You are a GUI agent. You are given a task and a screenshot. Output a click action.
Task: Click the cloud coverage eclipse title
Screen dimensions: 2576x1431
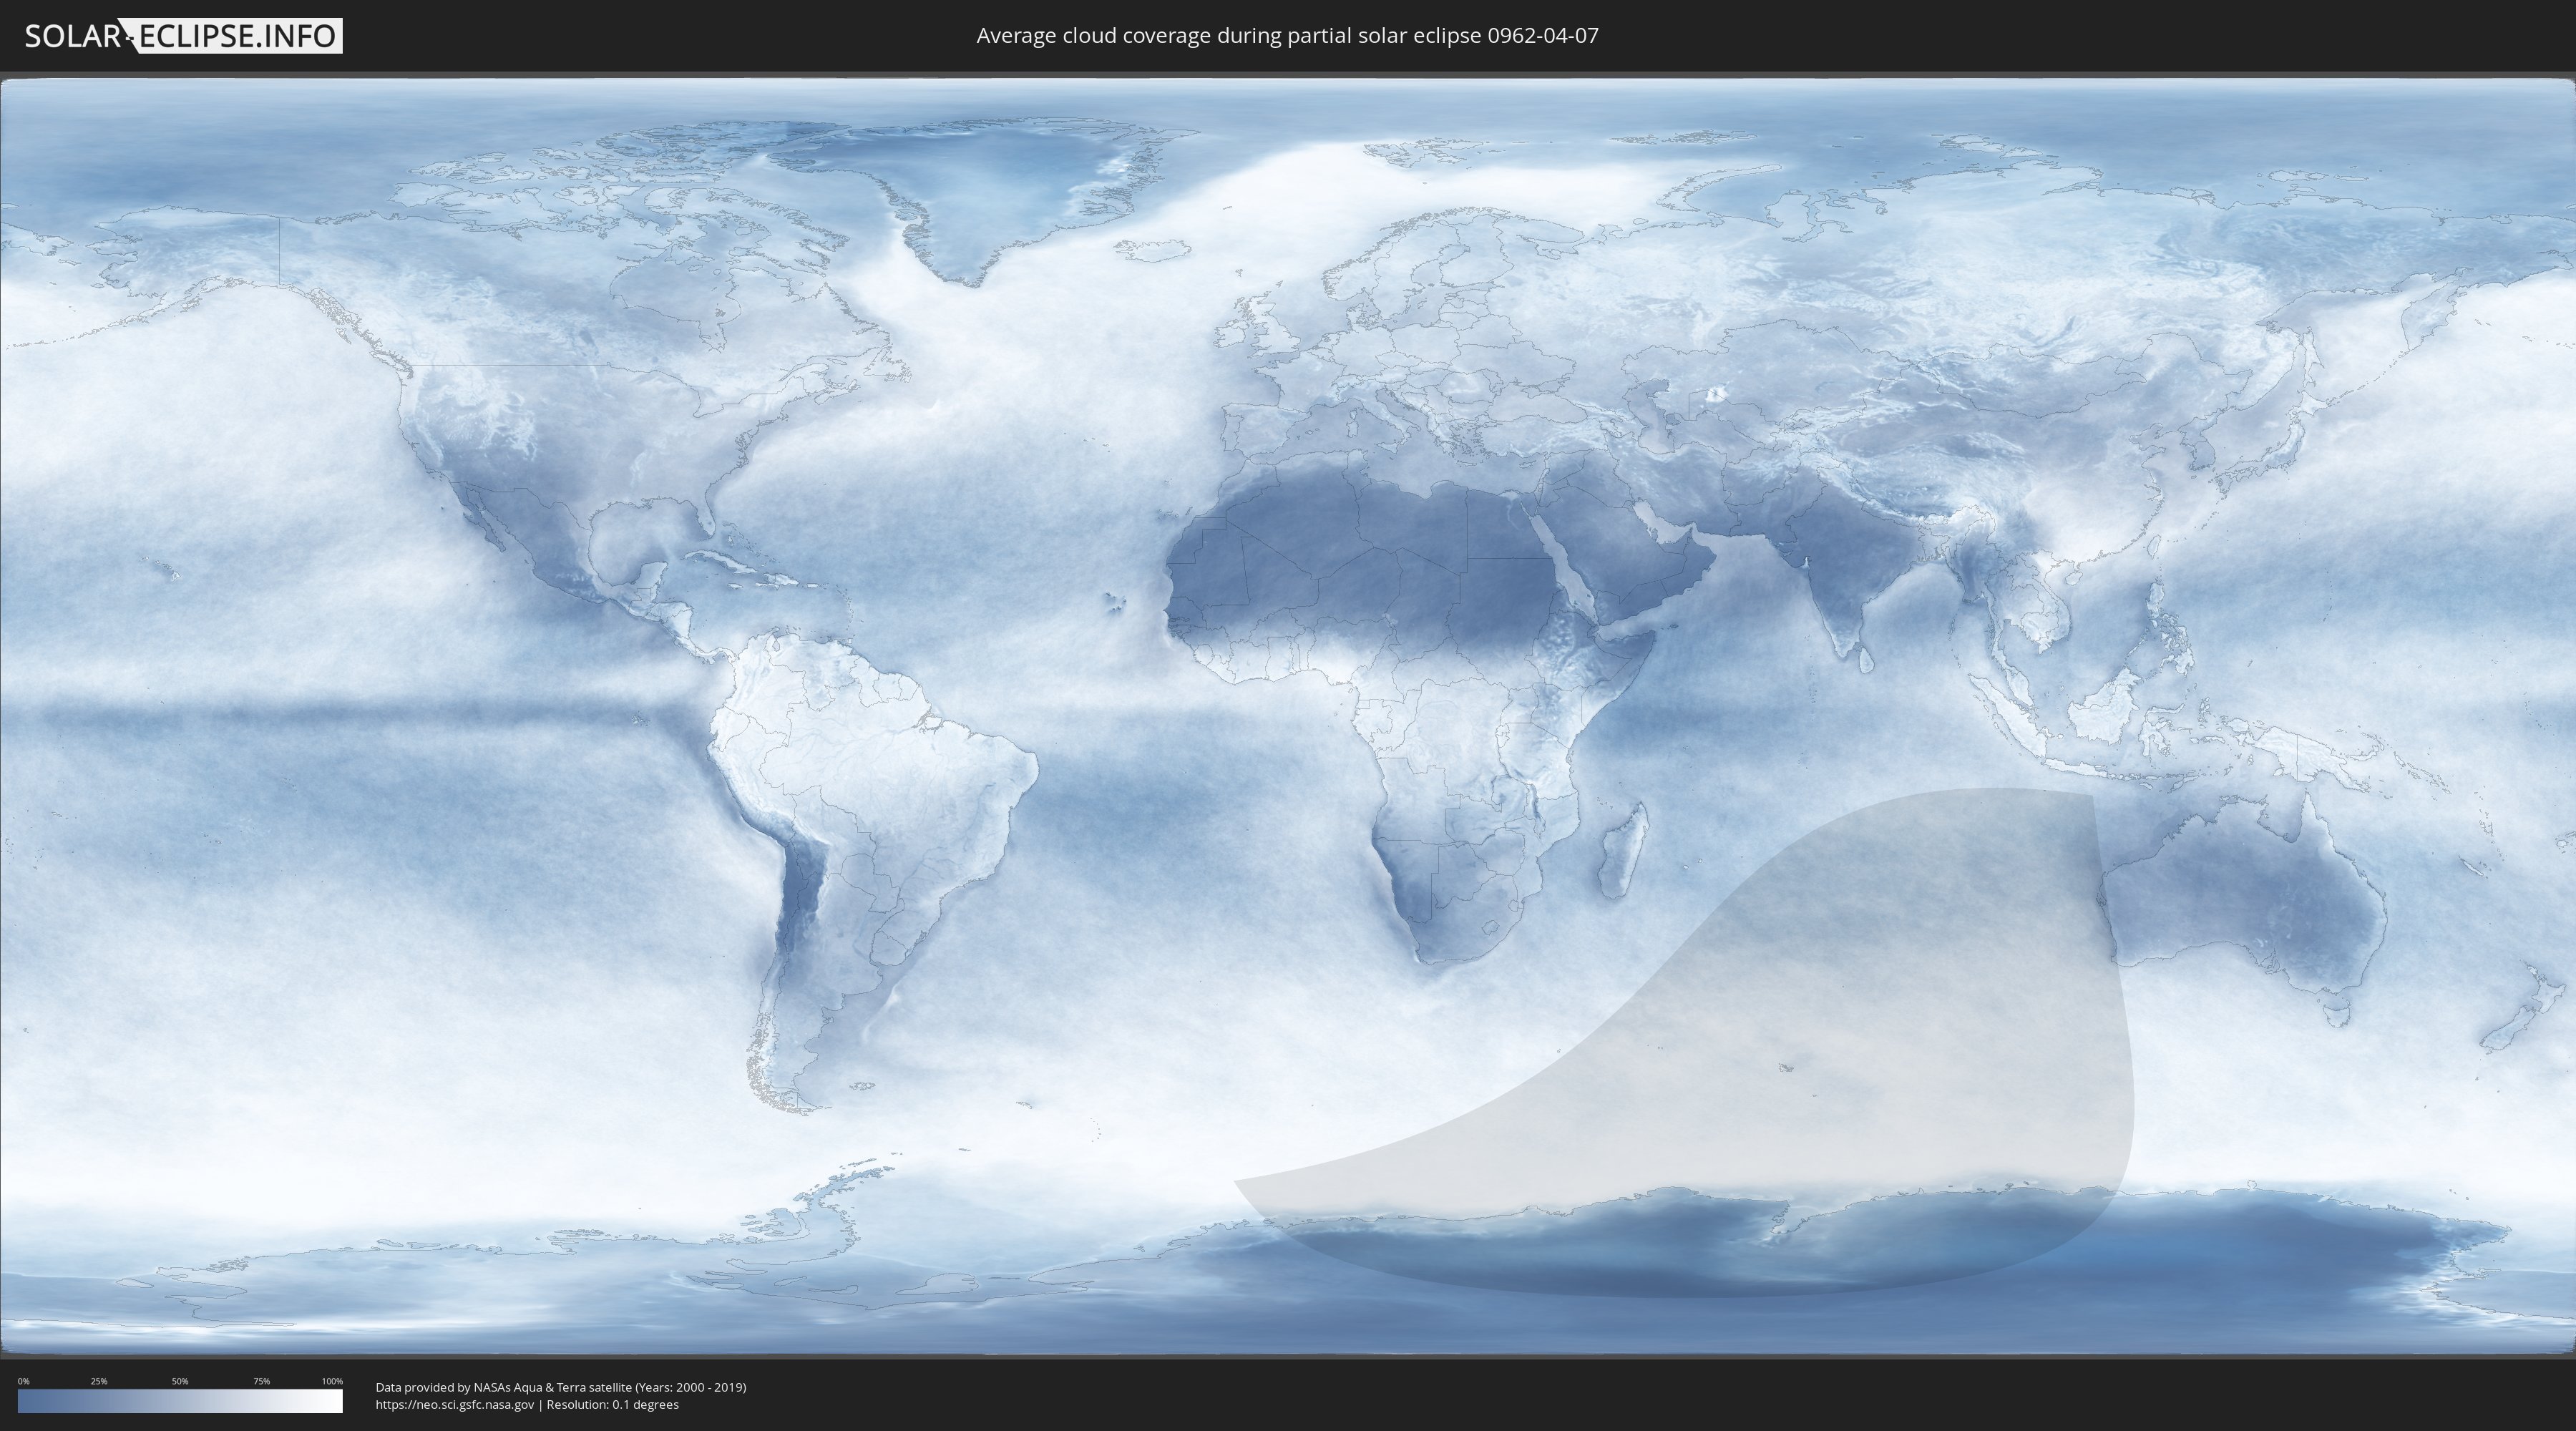click(1287, 36)
